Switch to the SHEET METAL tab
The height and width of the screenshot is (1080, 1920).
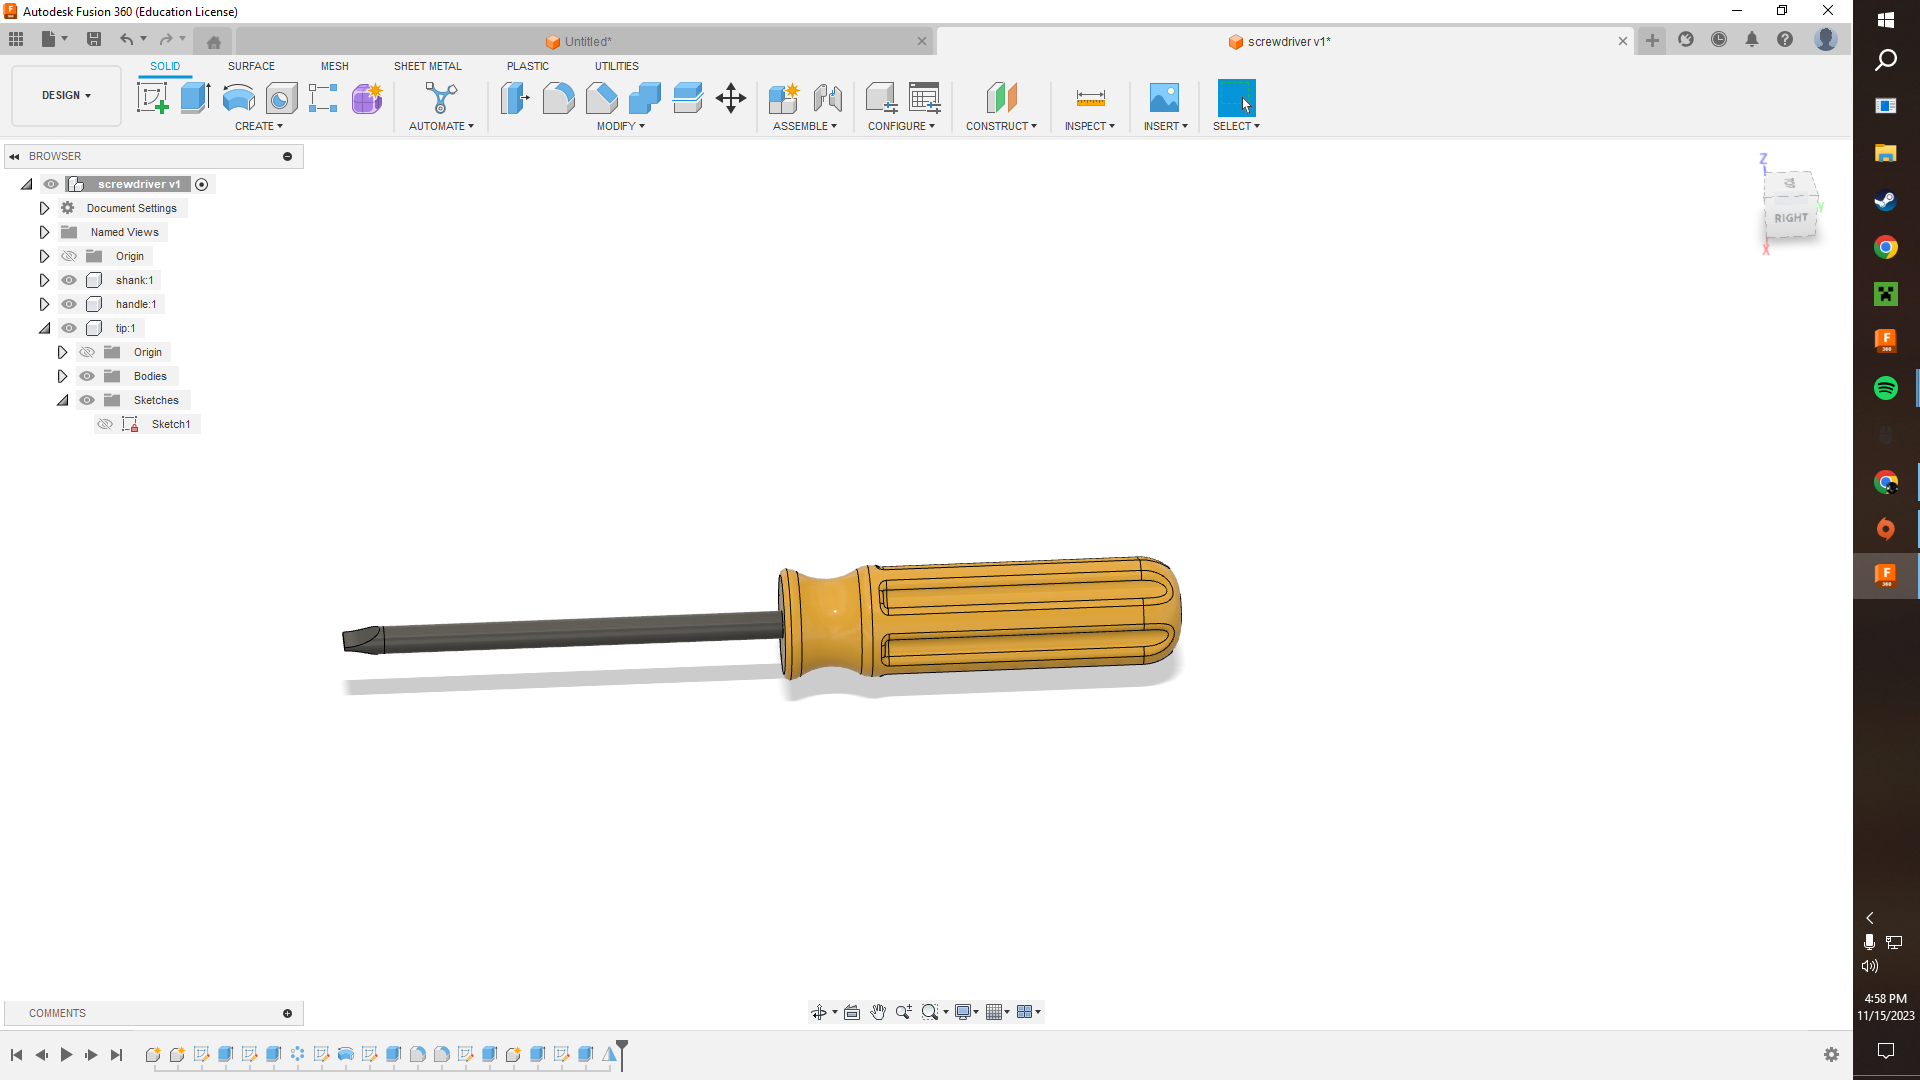coord(427,66)
